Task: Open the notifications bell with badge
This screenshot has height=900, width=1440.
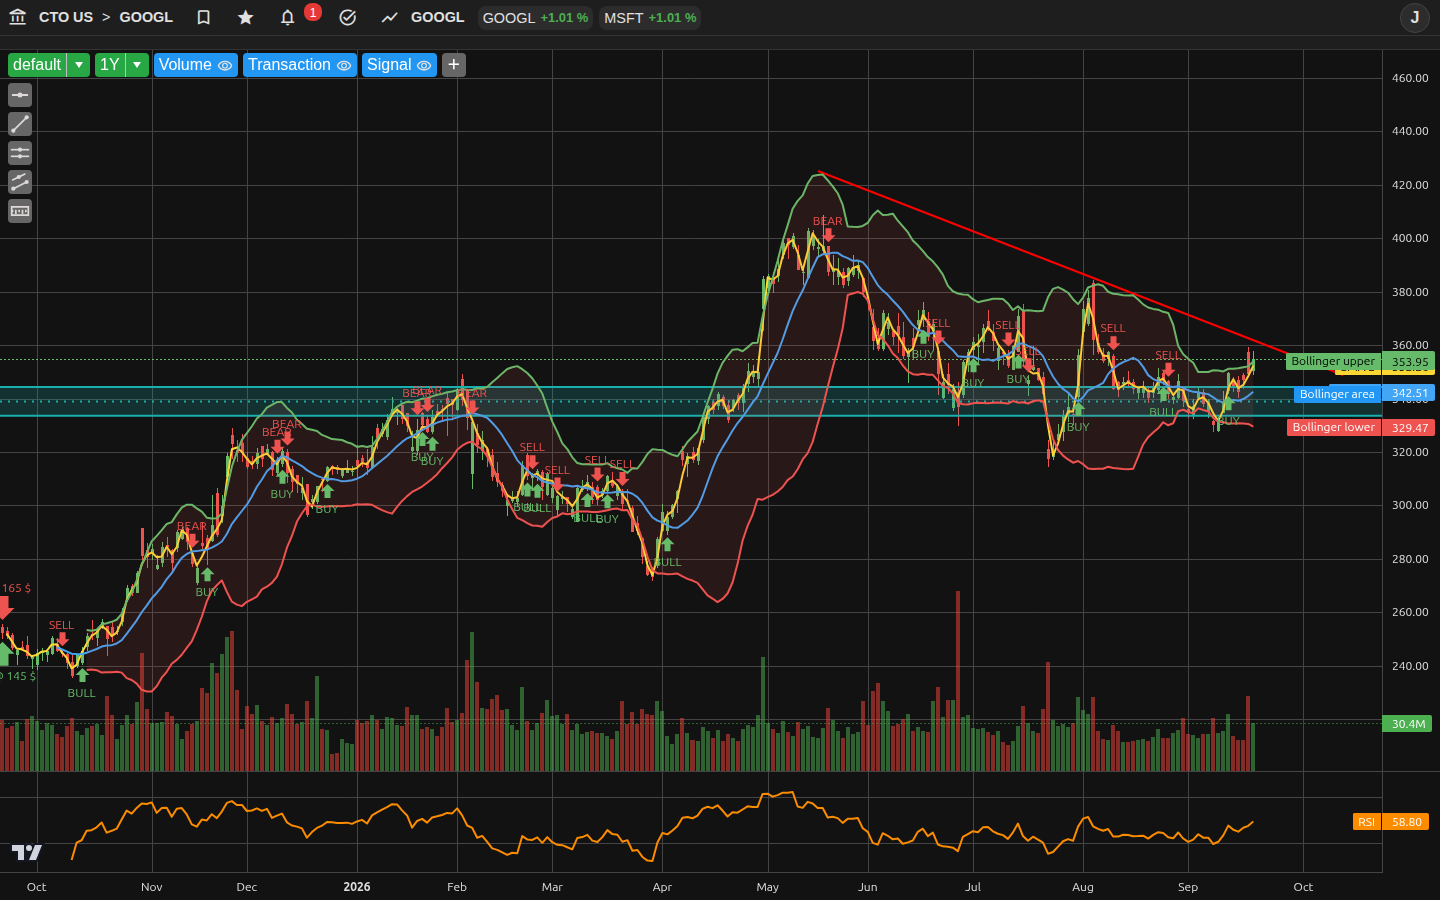Action: tap(288, 17)
